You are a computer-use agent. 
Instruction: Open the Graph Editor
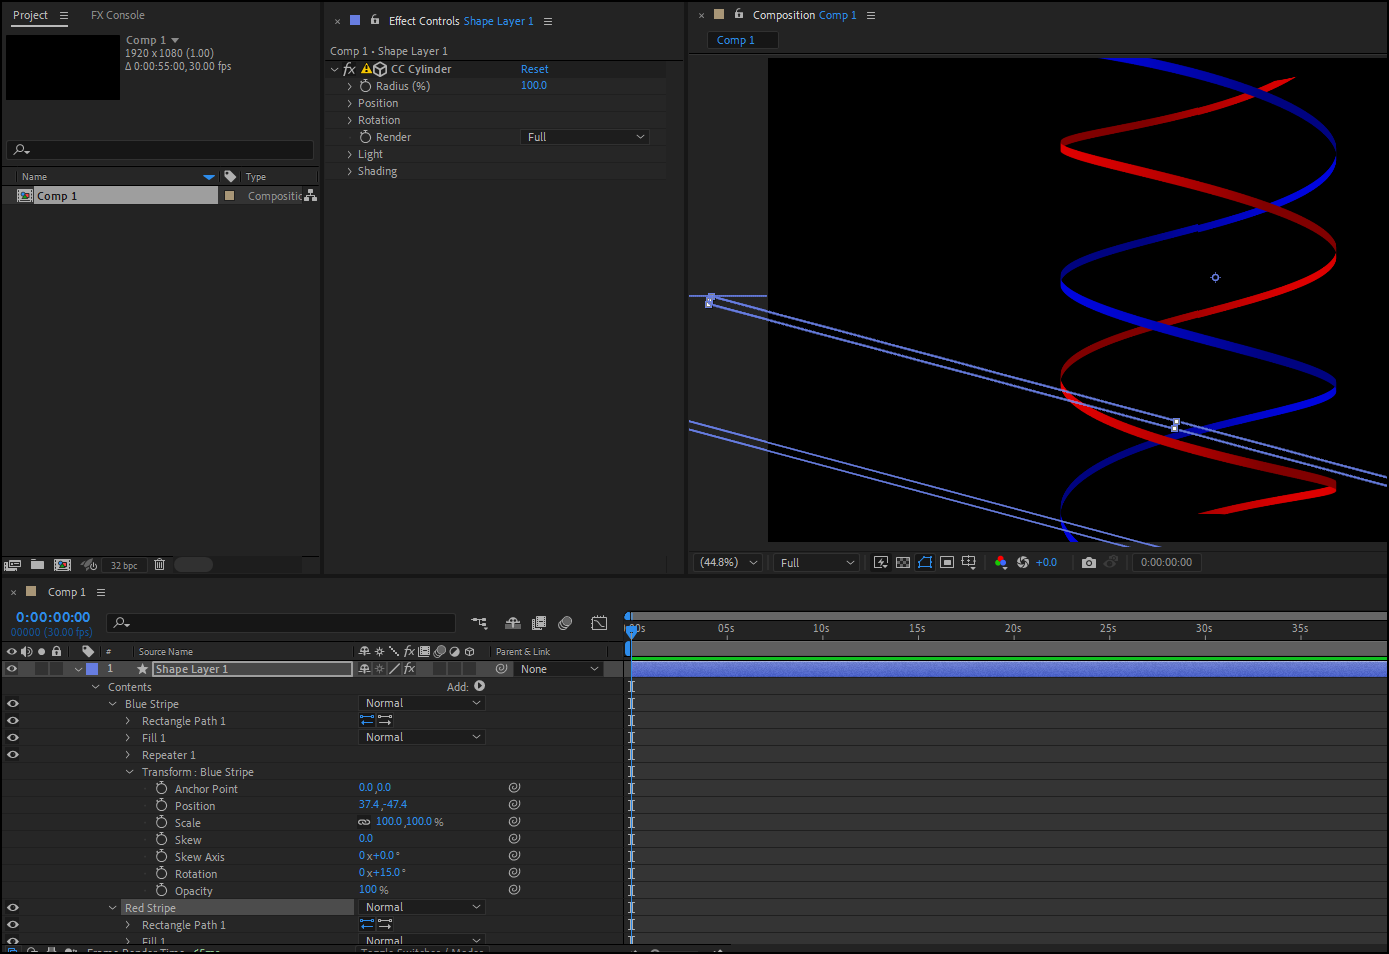click(x=599, y=622)
